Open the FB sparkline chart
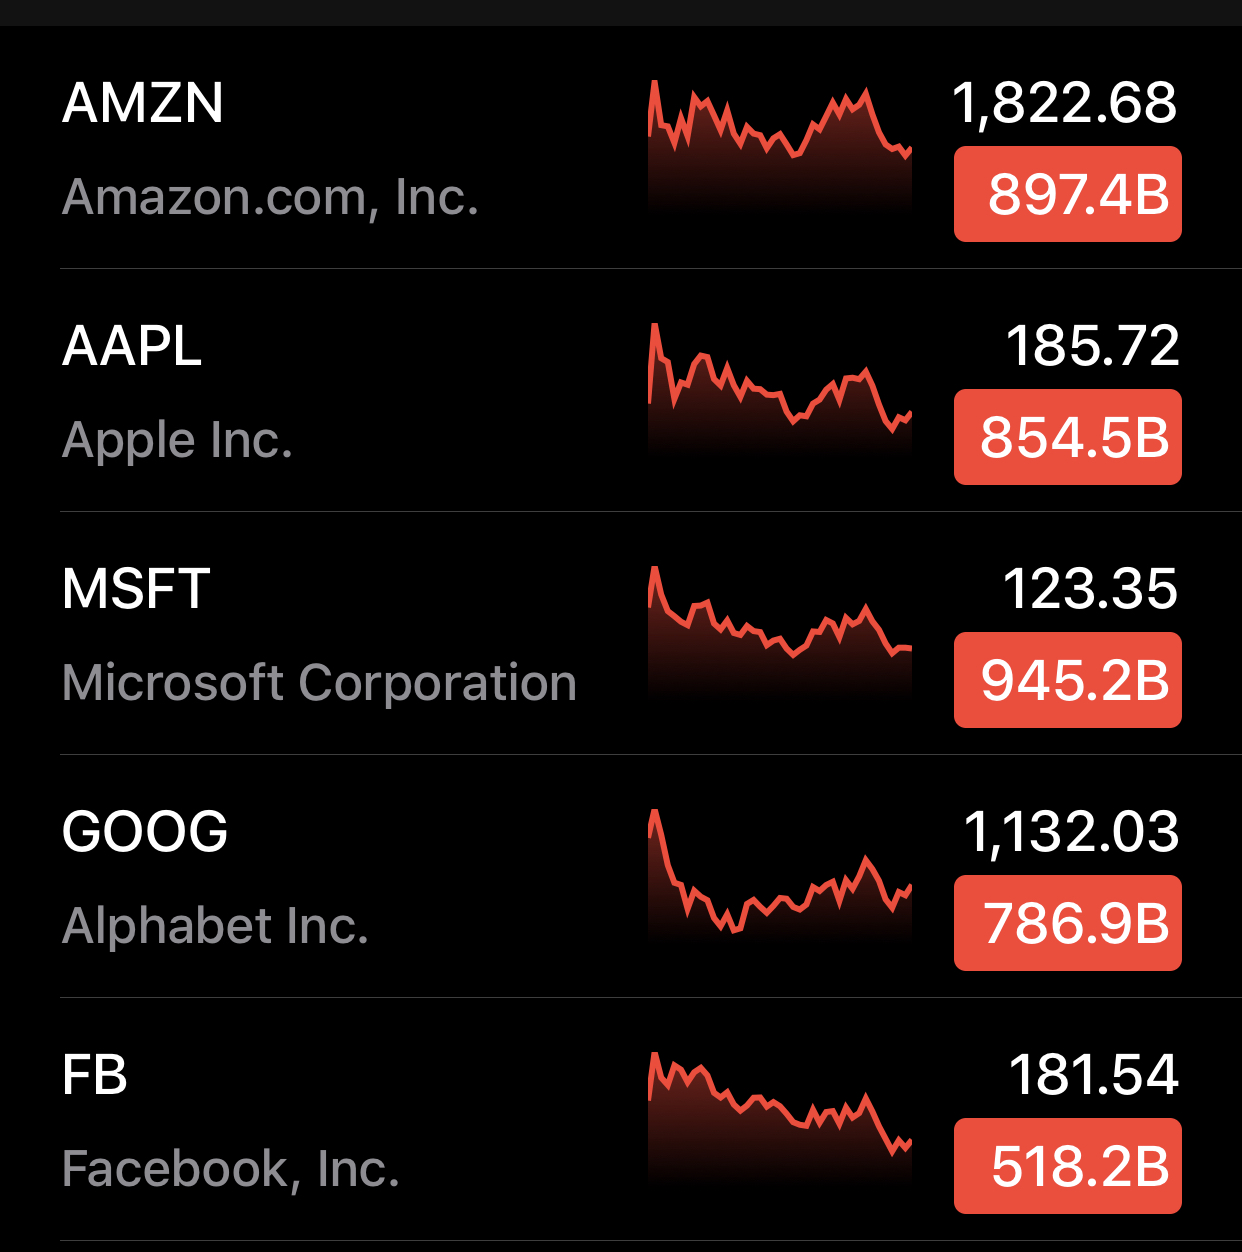The width and height of the screenshot is (1242, 1252). 780,1115
